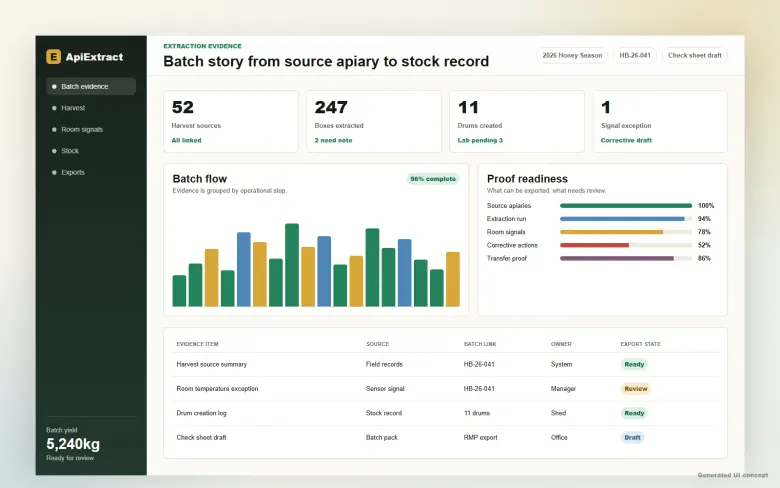
Task: Click the Stock record source cell
Action: pos(384,413)
